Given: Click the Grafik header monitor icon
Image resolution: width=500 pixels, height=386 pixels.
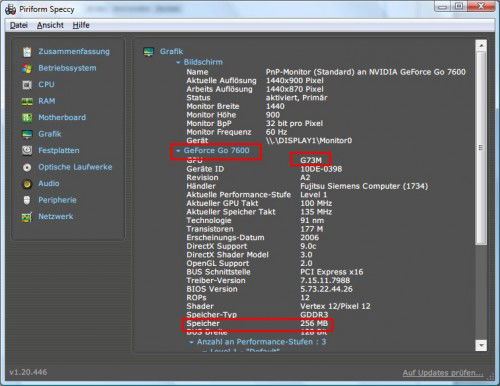Looking at the screenshot, I should point(148,52).
